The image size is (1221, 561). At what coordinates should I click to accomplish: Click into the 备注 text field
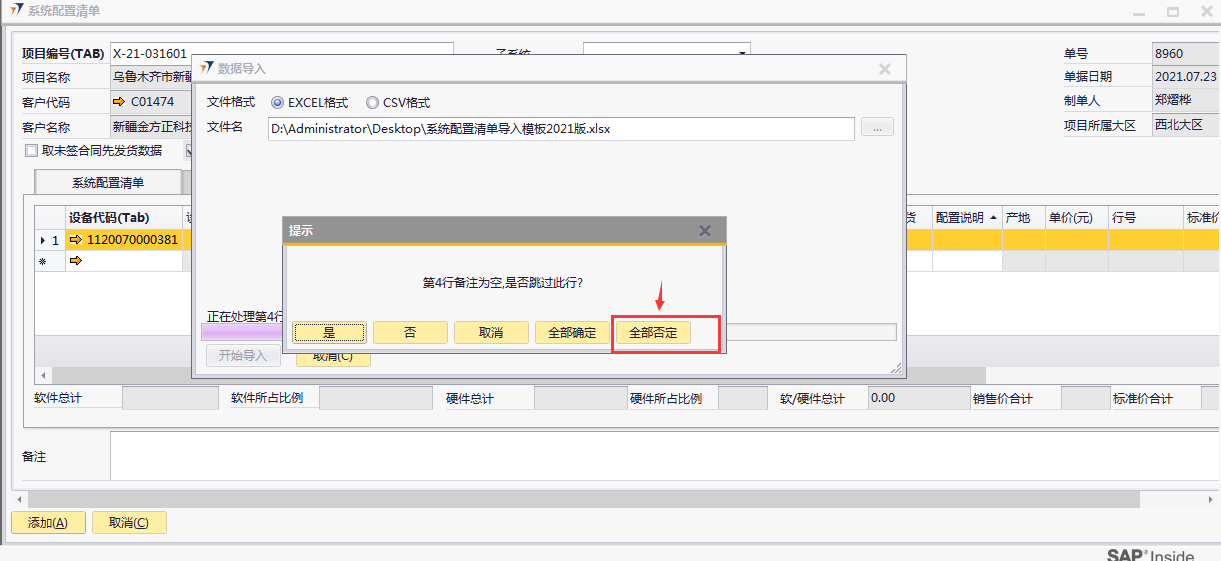tap(660, 456)
